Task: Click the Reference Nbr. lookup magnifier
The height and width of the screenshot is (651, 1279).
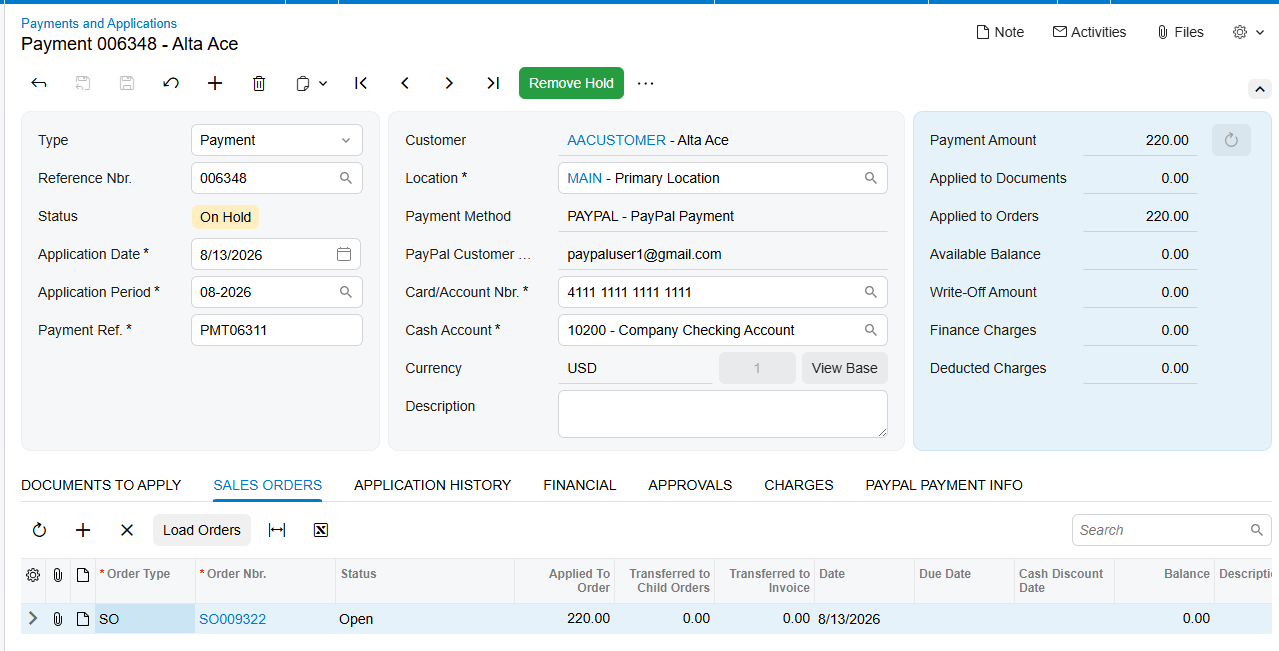Action: pyautogui.click(x=346, y=178)
